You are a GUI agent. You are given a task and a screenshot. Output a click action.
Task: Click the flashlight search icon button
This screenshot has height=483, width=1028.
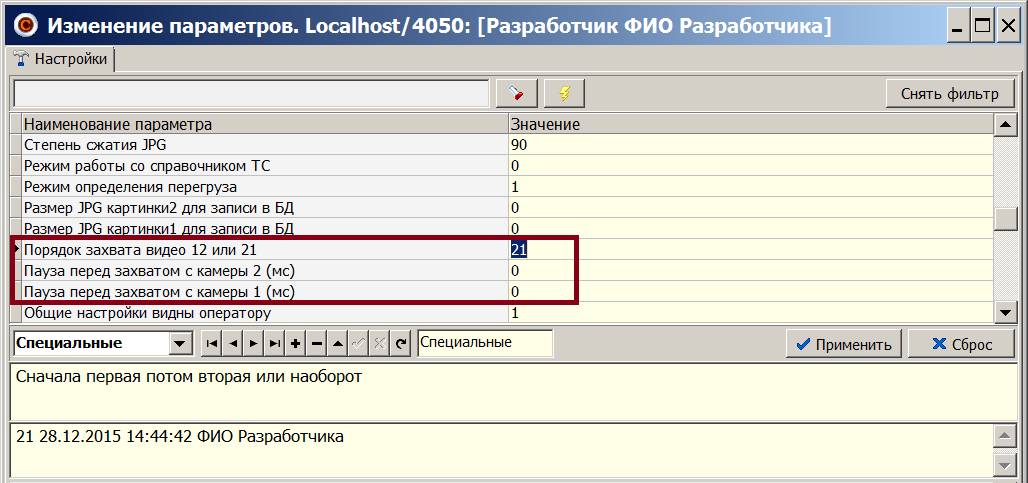tap(517, 94)
